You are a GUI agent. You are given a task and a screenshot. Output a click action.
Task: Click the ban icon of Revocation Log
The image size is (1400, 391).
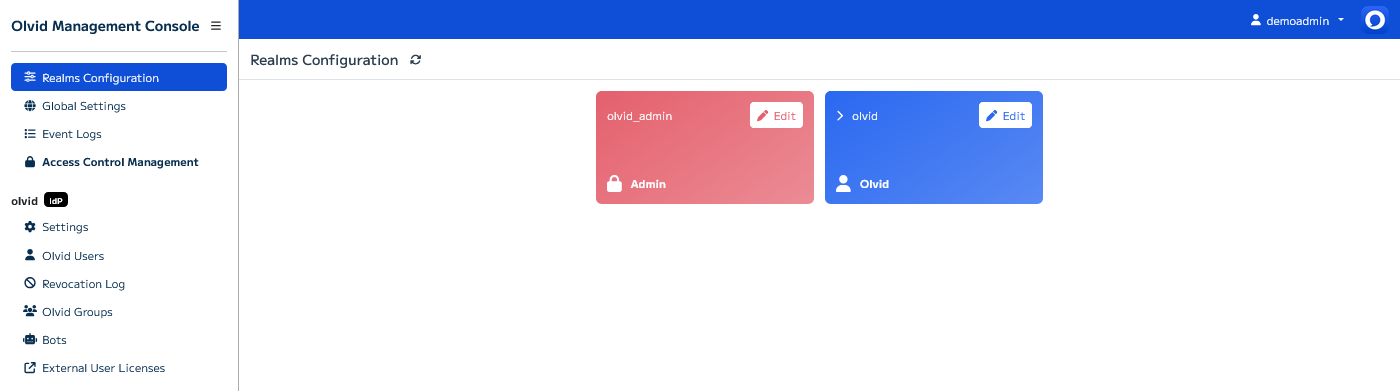coord(30,283)
